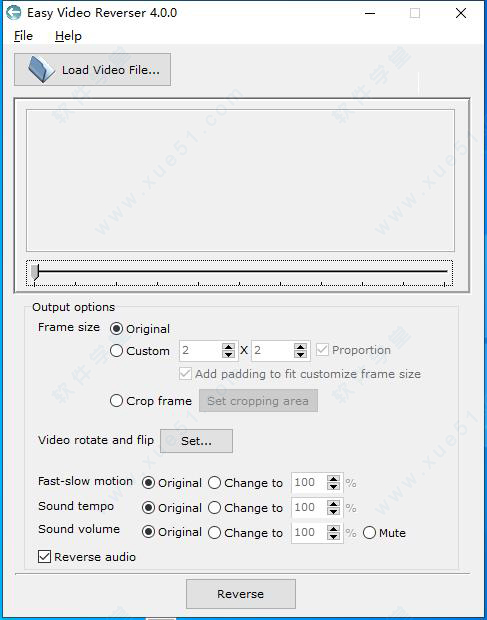The width and height of the screenshot is (487, 620).
Task: Click Sound volume percentage field
Action: click(310, 532)
